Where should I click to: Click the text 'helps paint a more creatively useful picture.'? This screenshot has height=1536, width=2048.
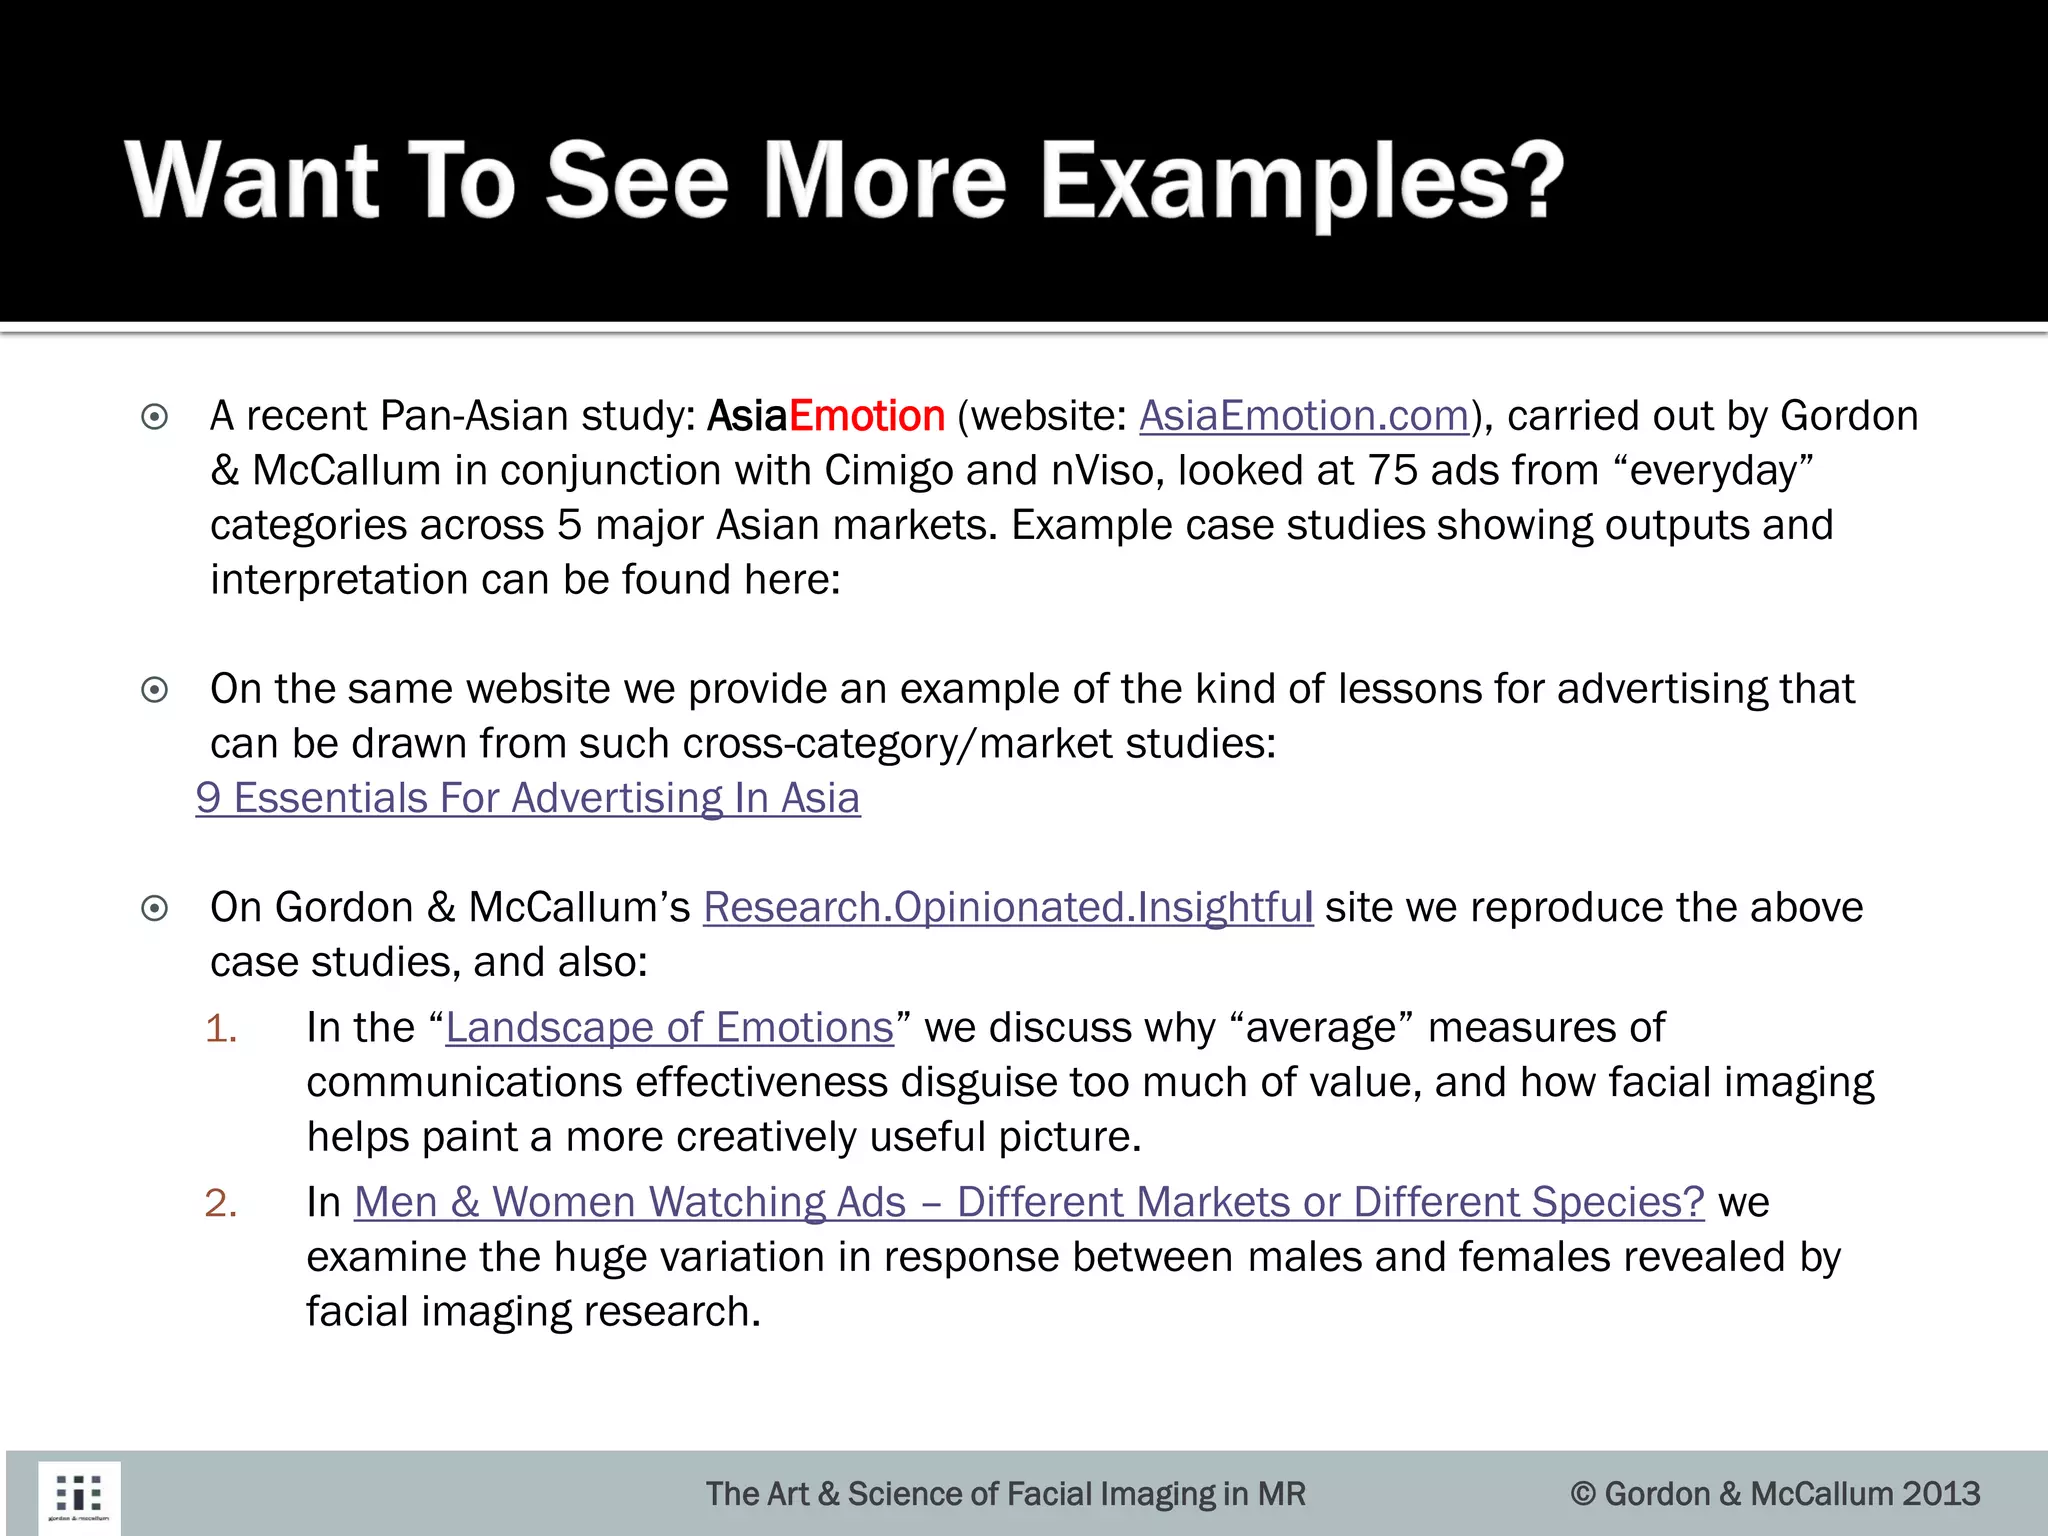click(724, 1137)
